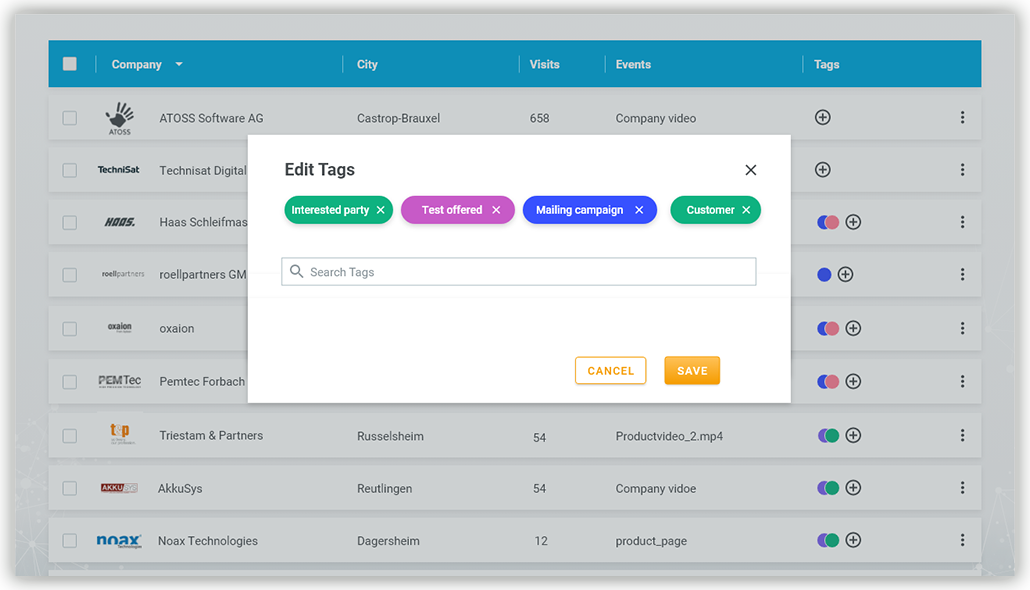
Task: Save the edited tags
Action: tap(692, 371)
